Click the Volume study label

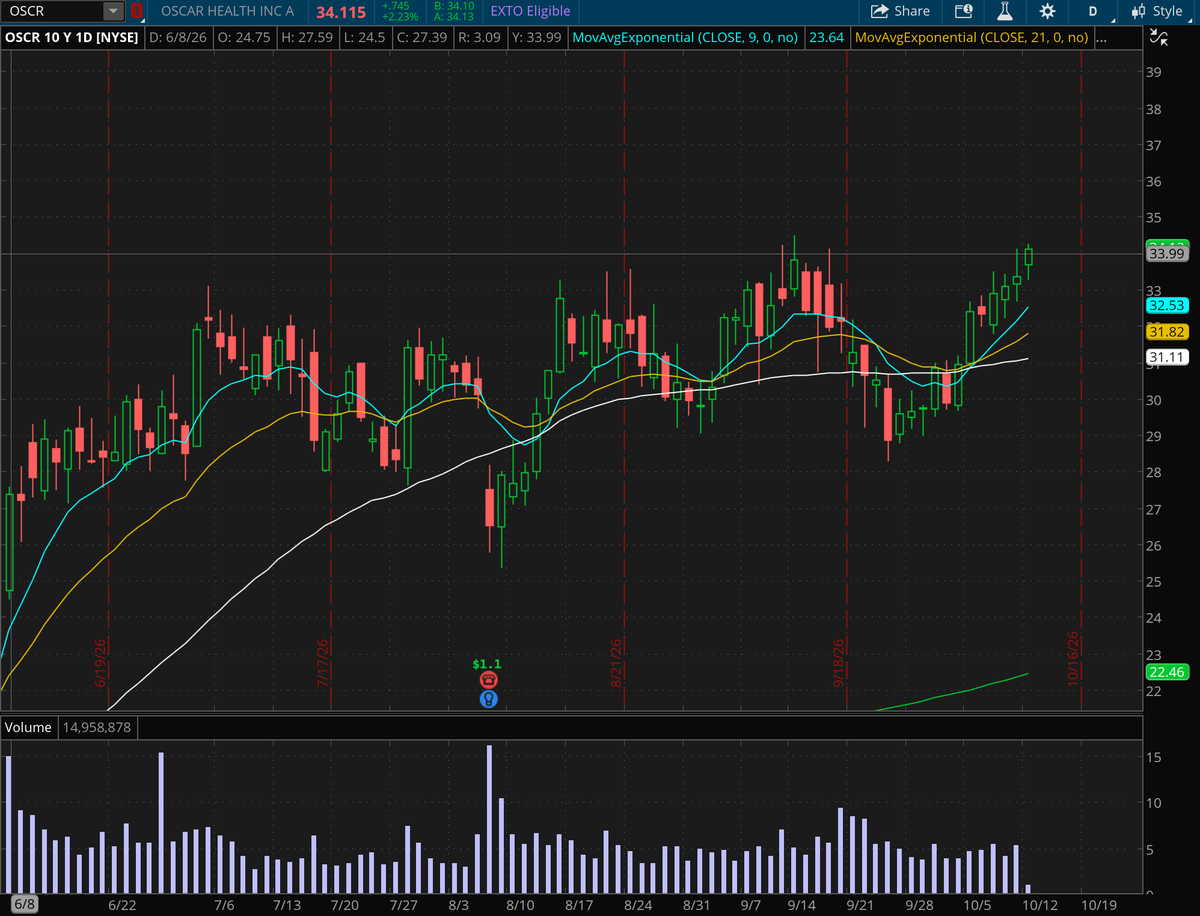[x=28, y=727]
